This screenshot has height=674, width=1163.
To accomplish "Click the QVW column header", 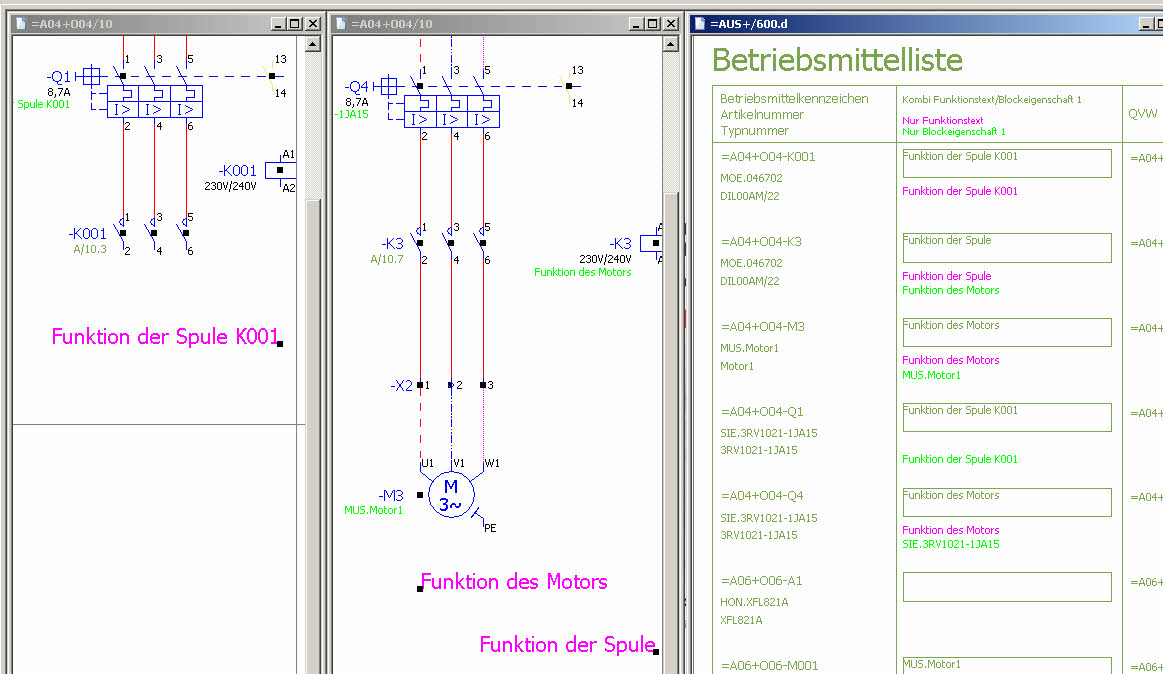I will (x=1142, y=113).
